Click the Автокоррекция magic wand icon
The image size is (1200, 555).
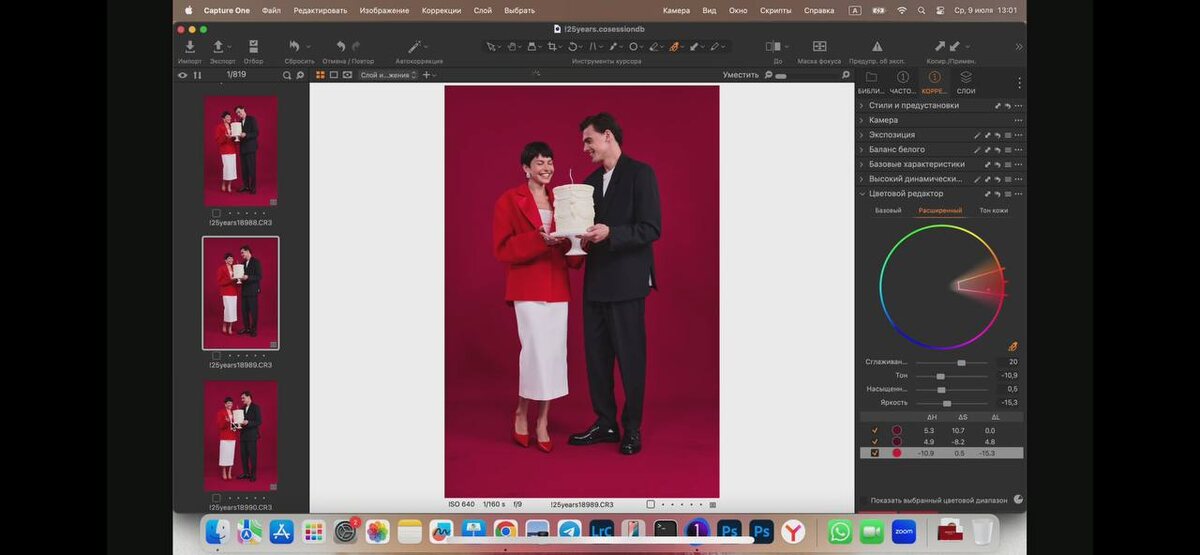click(414, 47)
